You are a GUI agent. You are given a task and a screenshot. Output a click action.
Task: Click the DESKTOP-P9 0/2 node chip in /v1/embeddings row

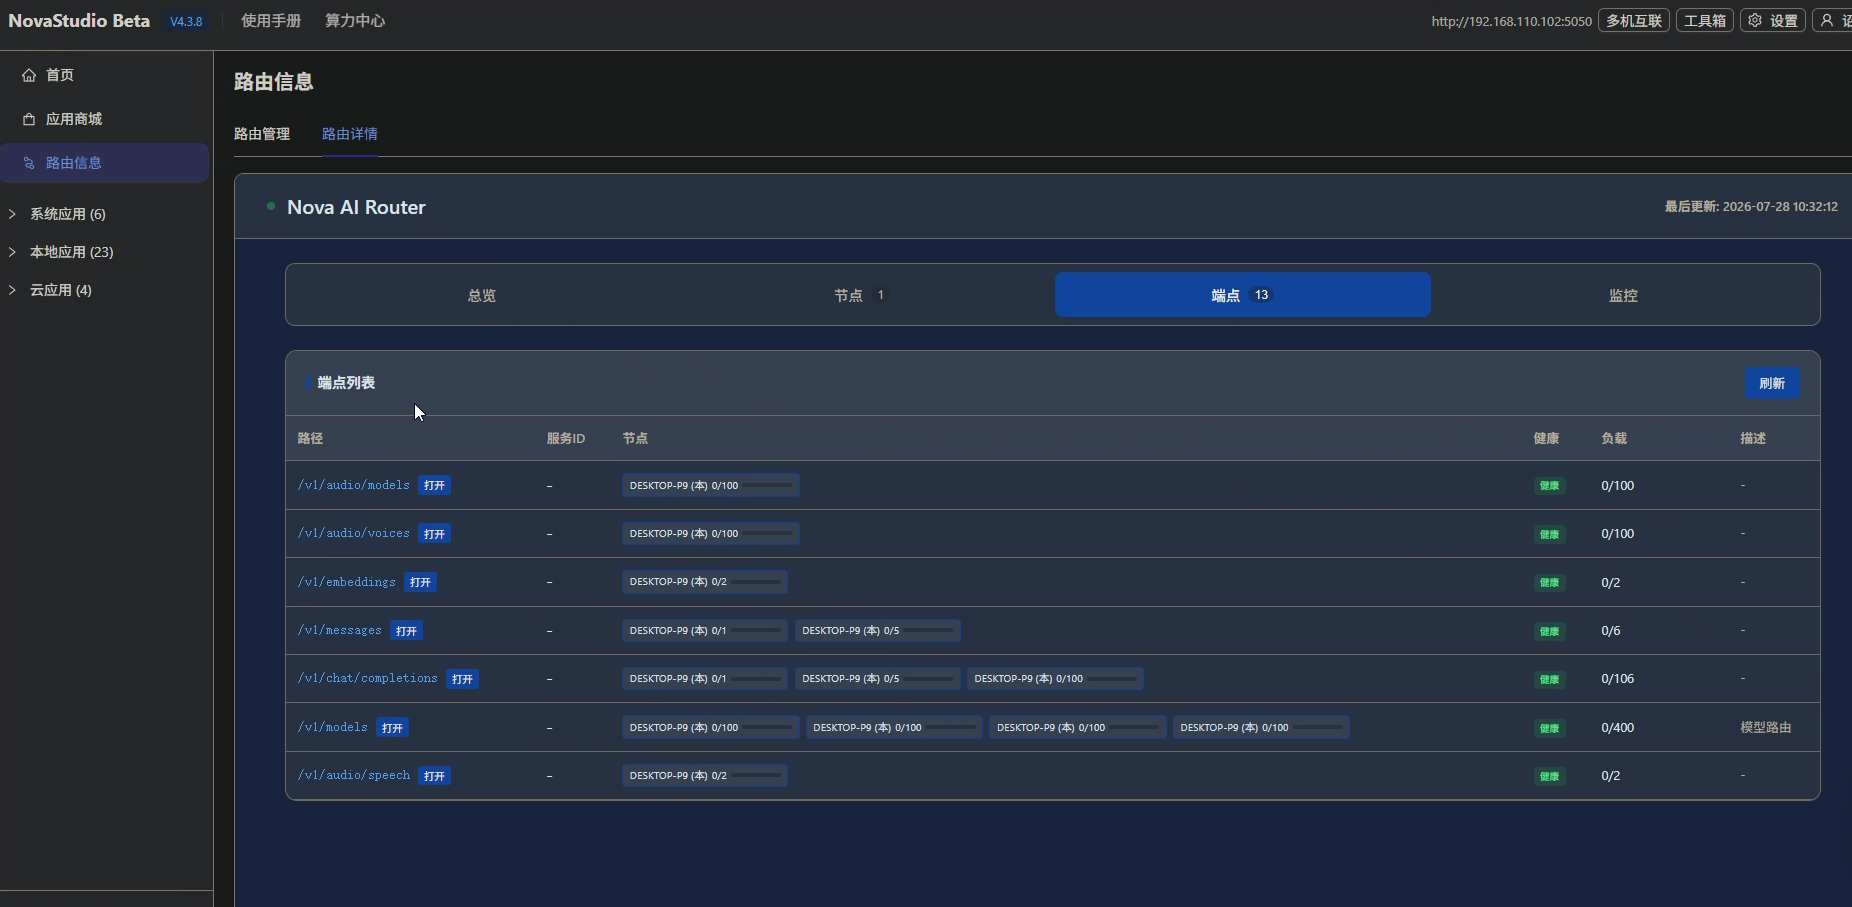[x=704, y=582]
